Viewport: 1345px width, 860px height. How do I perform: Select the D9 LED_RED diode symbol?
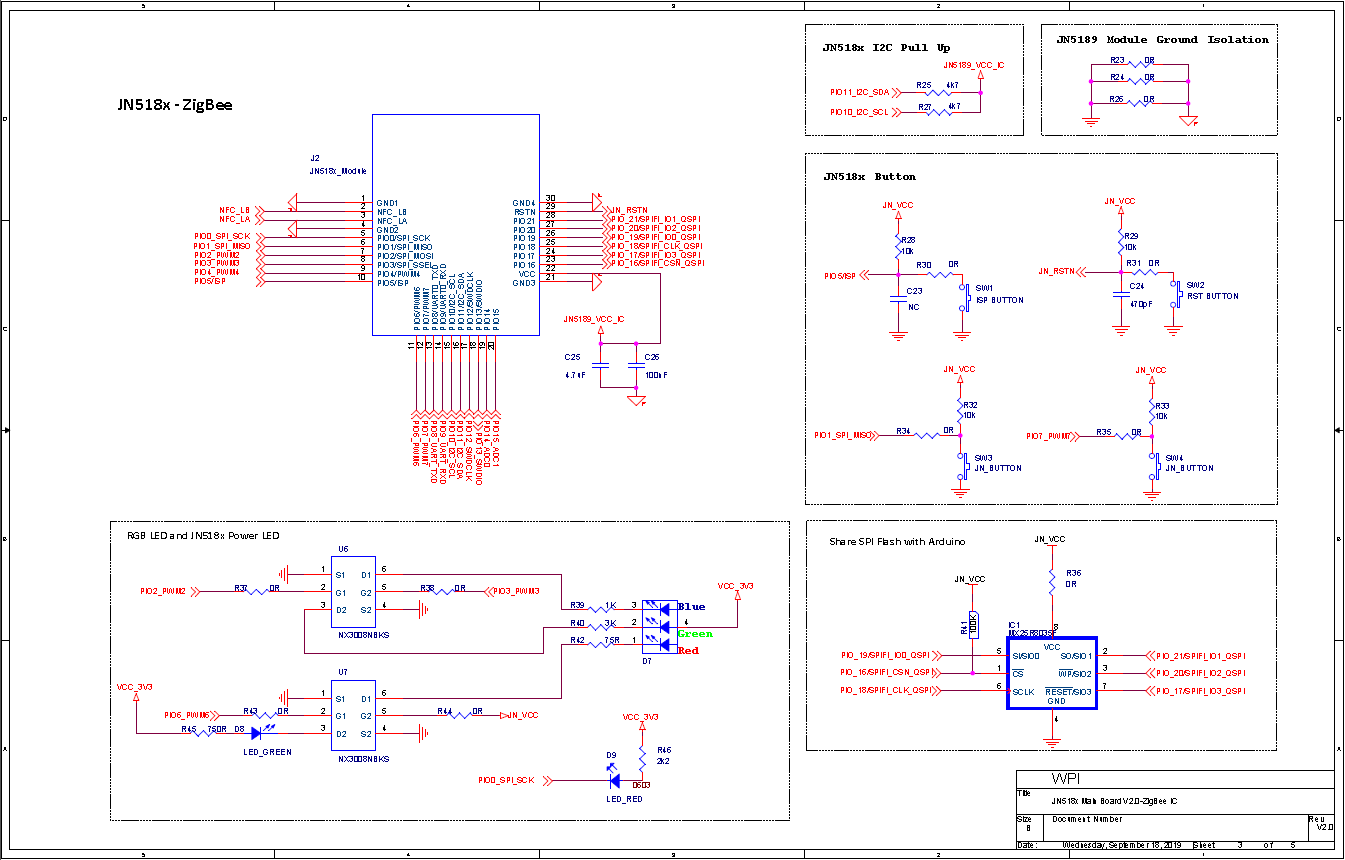pyautogui.click(x=614, y=780)
